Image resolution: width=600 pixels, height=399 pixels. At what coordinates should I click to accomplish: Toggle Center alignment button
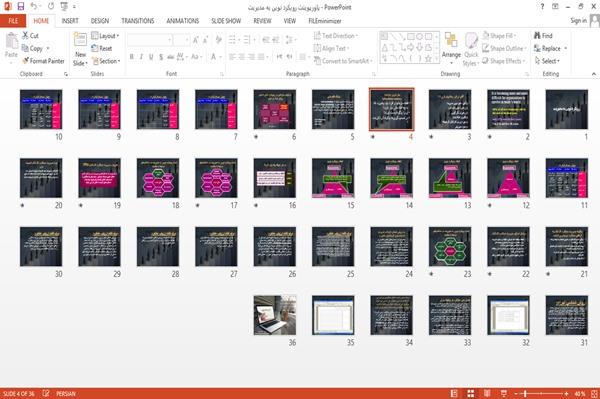[x=241, y=57]
